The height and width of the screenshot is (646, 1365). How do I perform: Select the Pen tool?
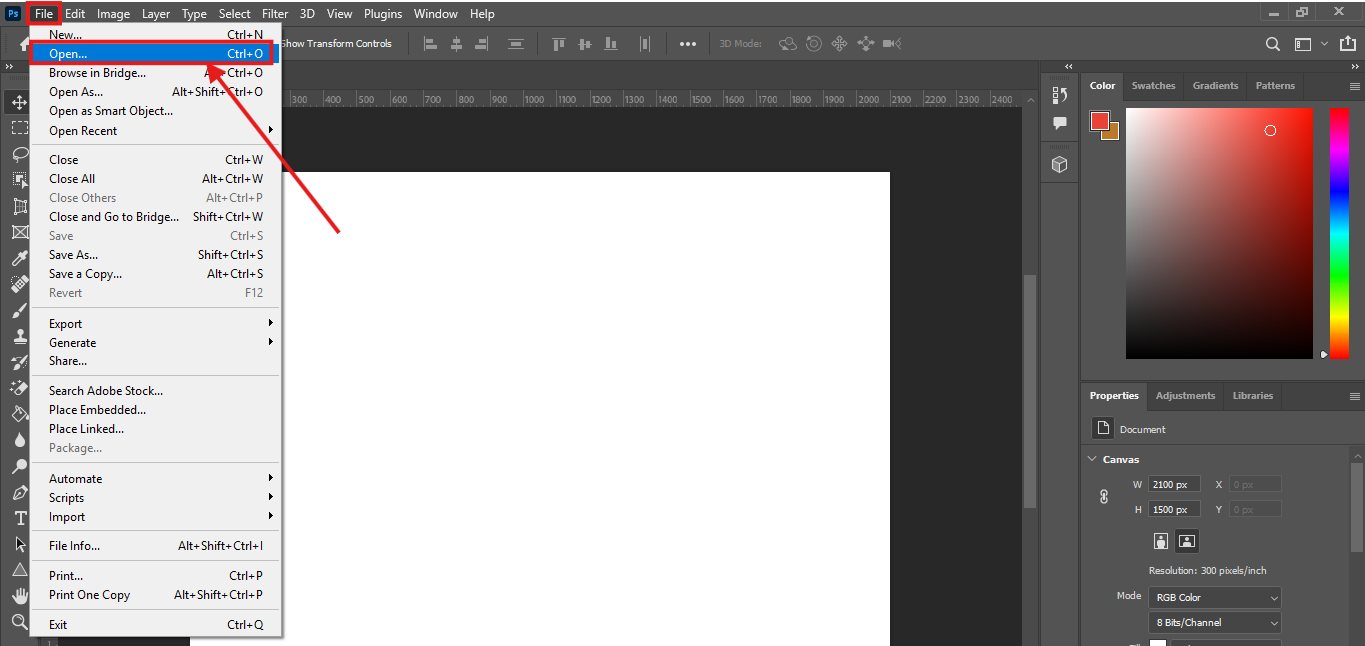pos(19,492)
